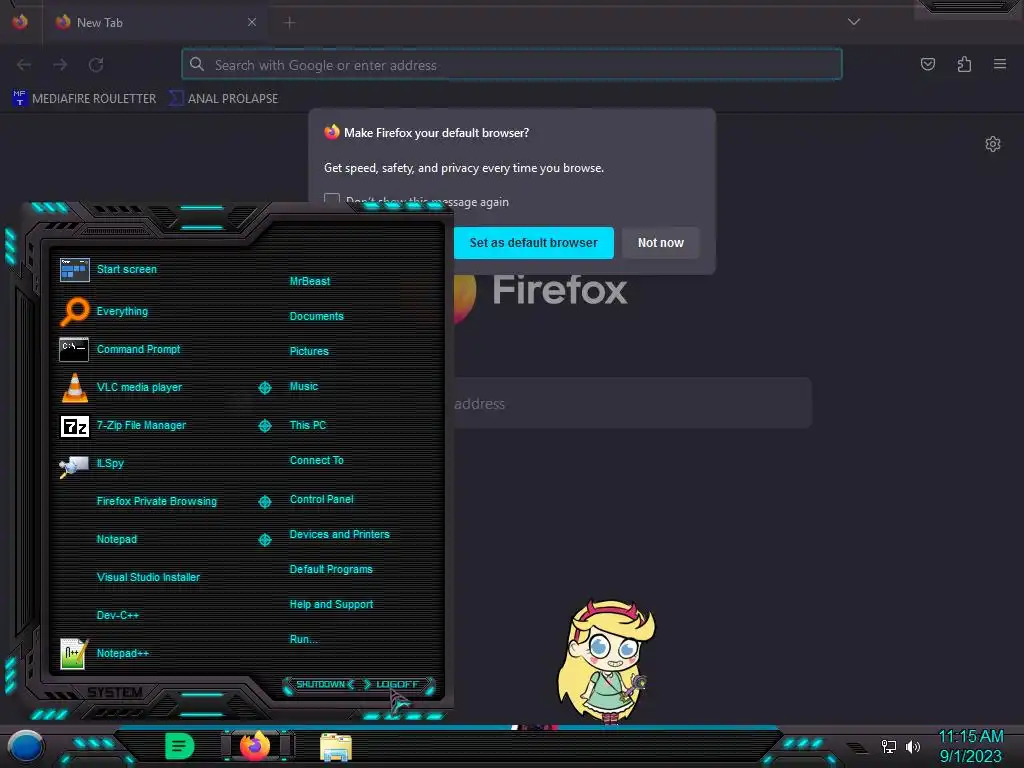Focus the Firefox address bar

point(512,65)
